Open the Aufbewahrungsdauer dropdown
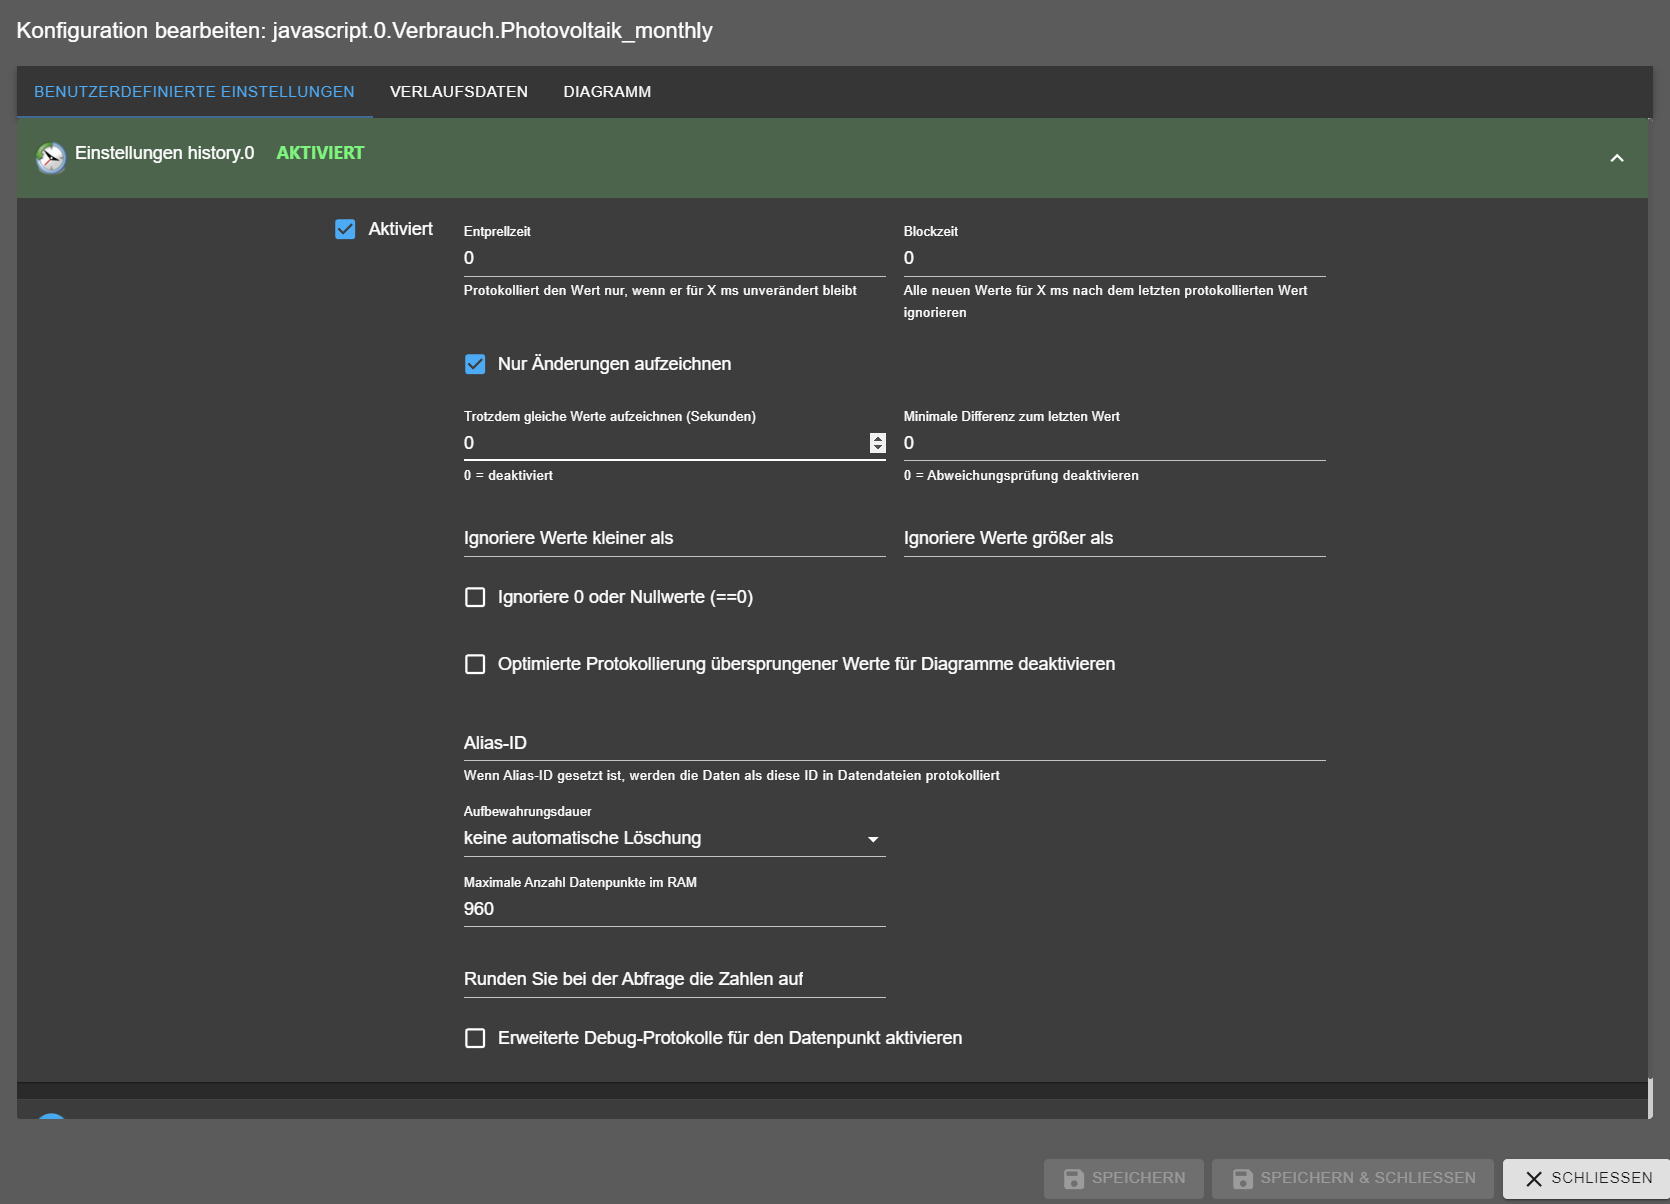 (674, 838)
